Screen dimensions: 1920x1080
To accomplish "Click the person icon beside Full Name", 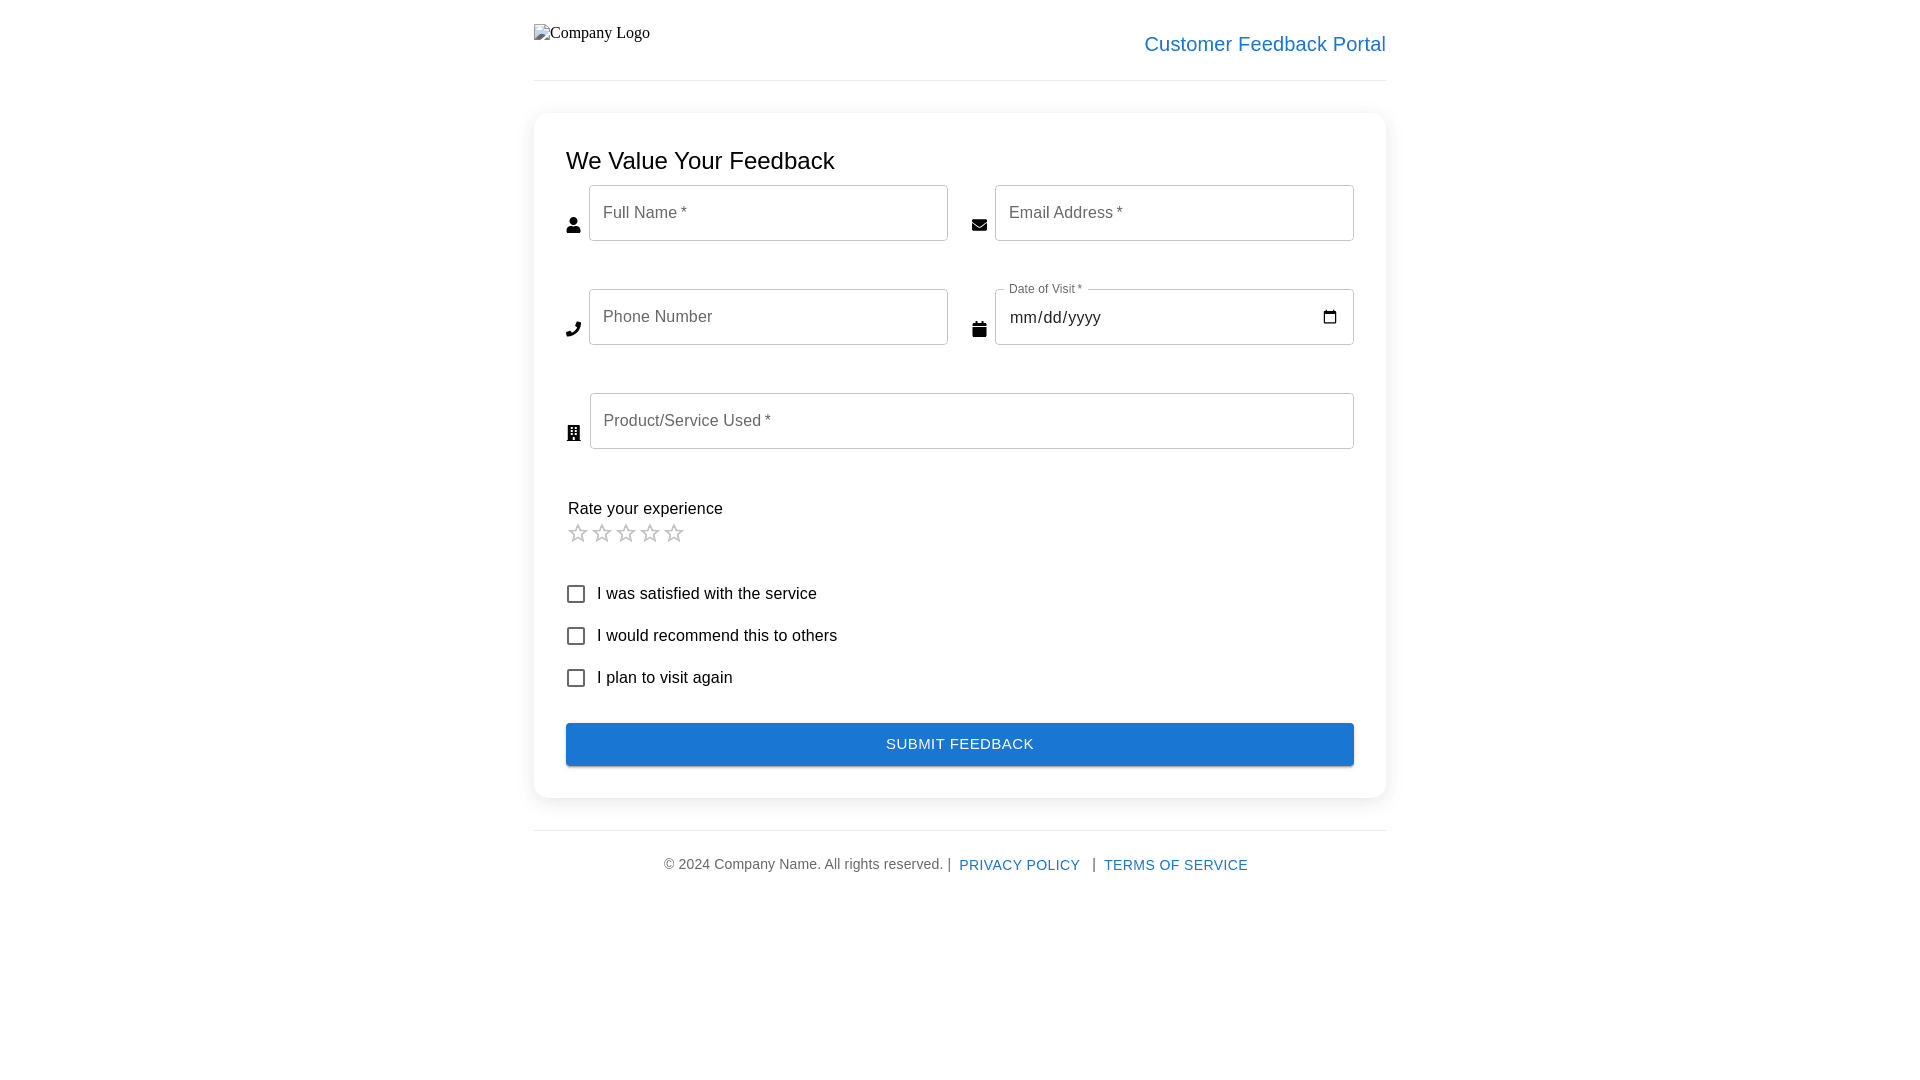I will 573,225.
